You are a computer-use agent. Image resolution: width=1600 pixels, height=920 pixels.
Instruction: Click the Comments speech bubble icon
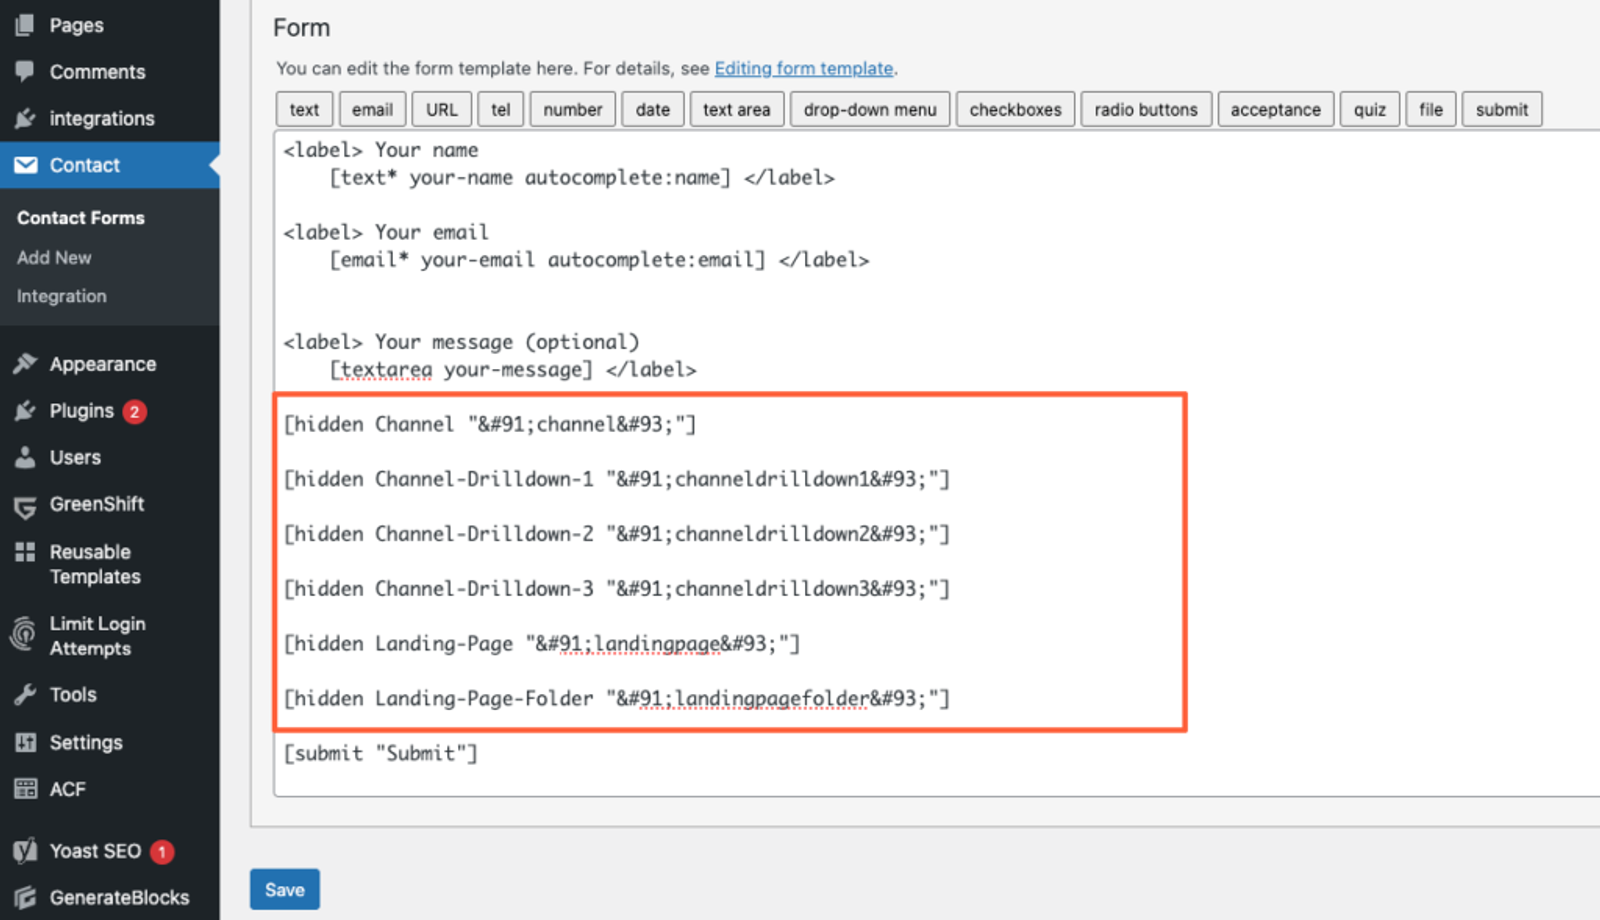coord(25,71)
